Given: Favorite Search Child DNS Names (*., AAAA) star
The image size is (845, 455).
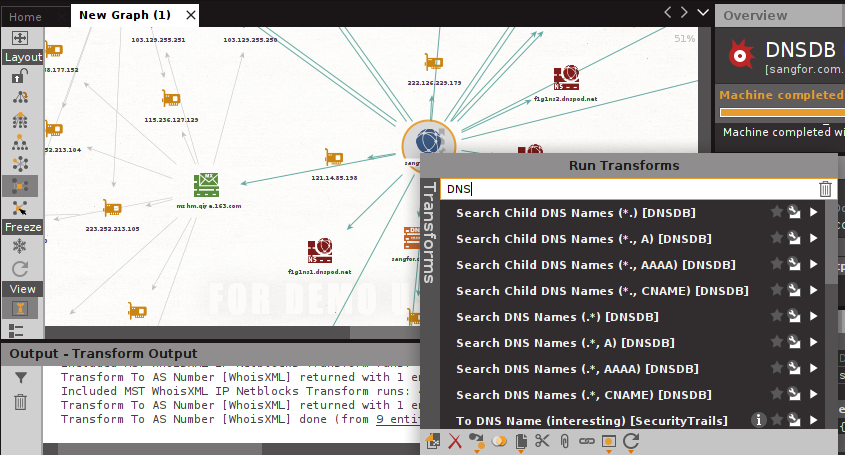Looking at the screenshot, I should (777, 264).
